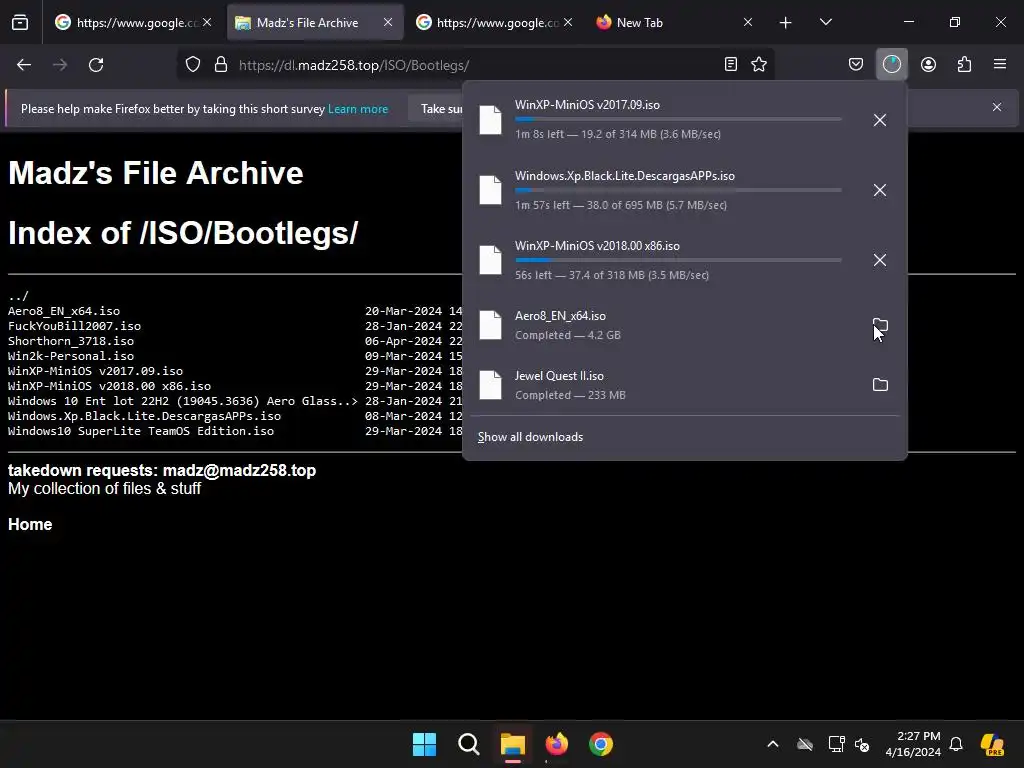Image resolution: width=1024 pixels, height=768 pixels.
Task: Bookmark this page with star icon
Action: tap(759, 64)
